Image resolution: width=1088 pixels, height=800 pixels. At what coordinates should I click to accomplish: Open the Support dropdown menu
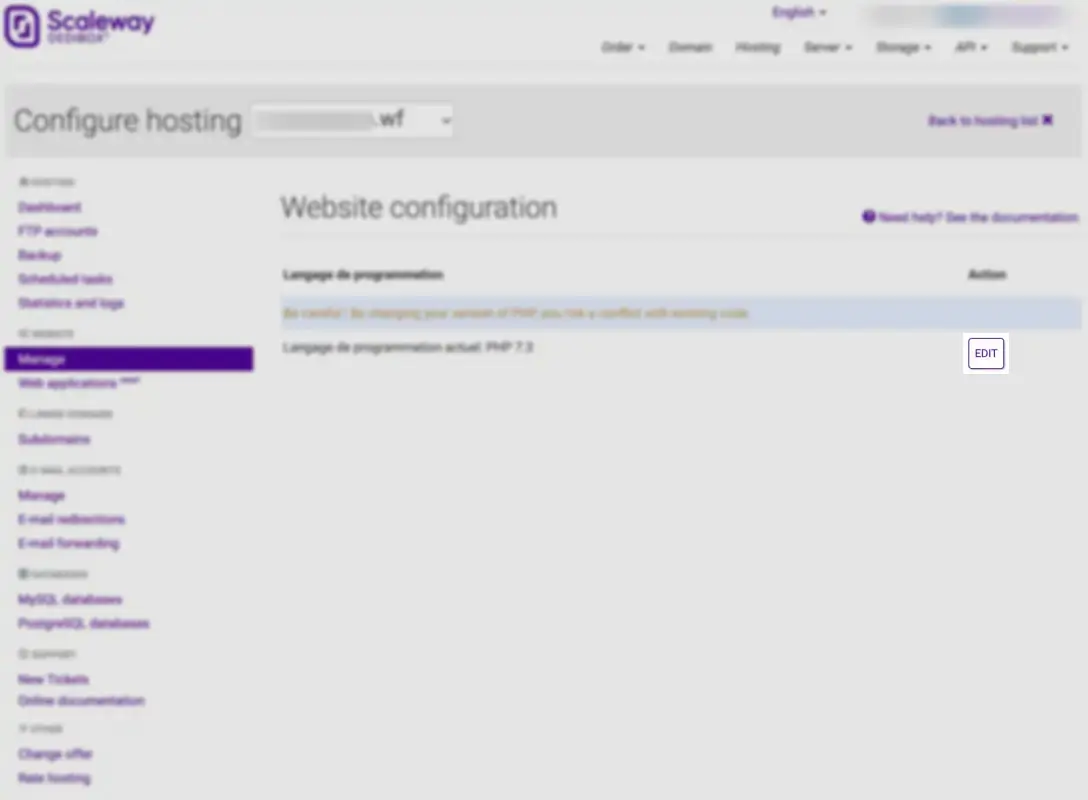[1039, 47]
